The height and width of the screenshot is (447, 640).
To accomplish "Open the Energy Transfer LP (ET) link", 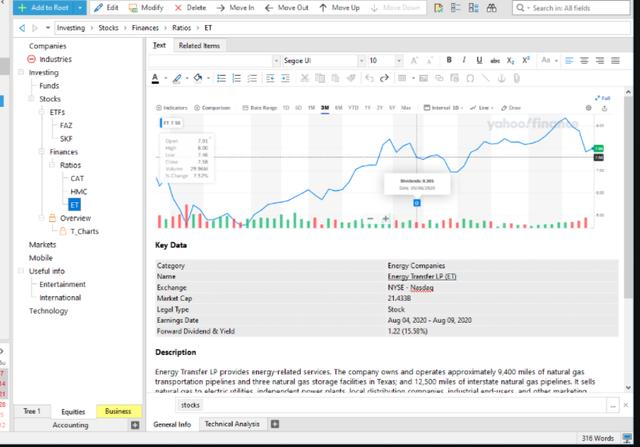I will pyautogui.click(x=422, y=276).
